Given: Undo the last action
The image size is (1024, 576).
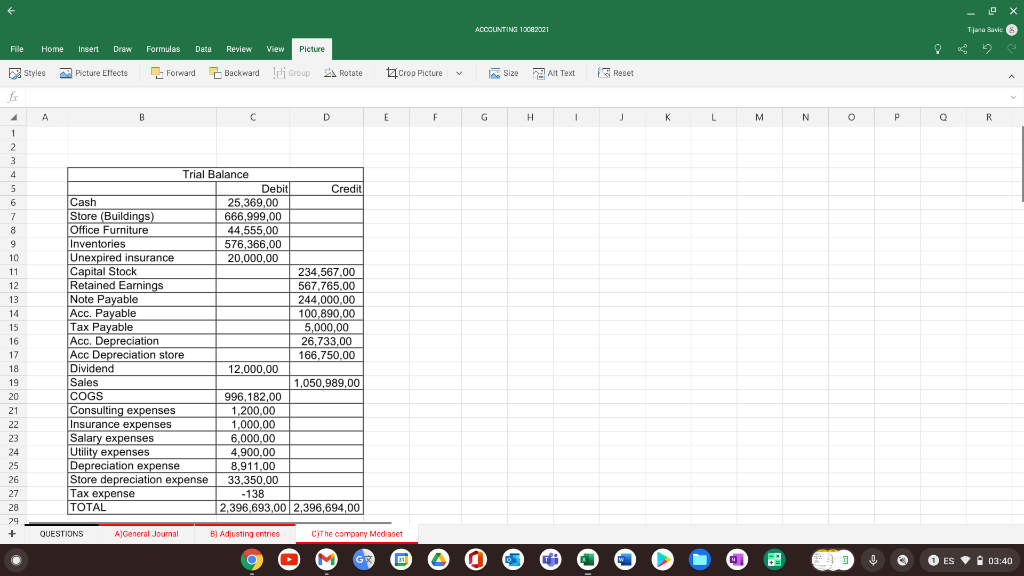Looking at the screenshot, I should [x=985, y=47].
